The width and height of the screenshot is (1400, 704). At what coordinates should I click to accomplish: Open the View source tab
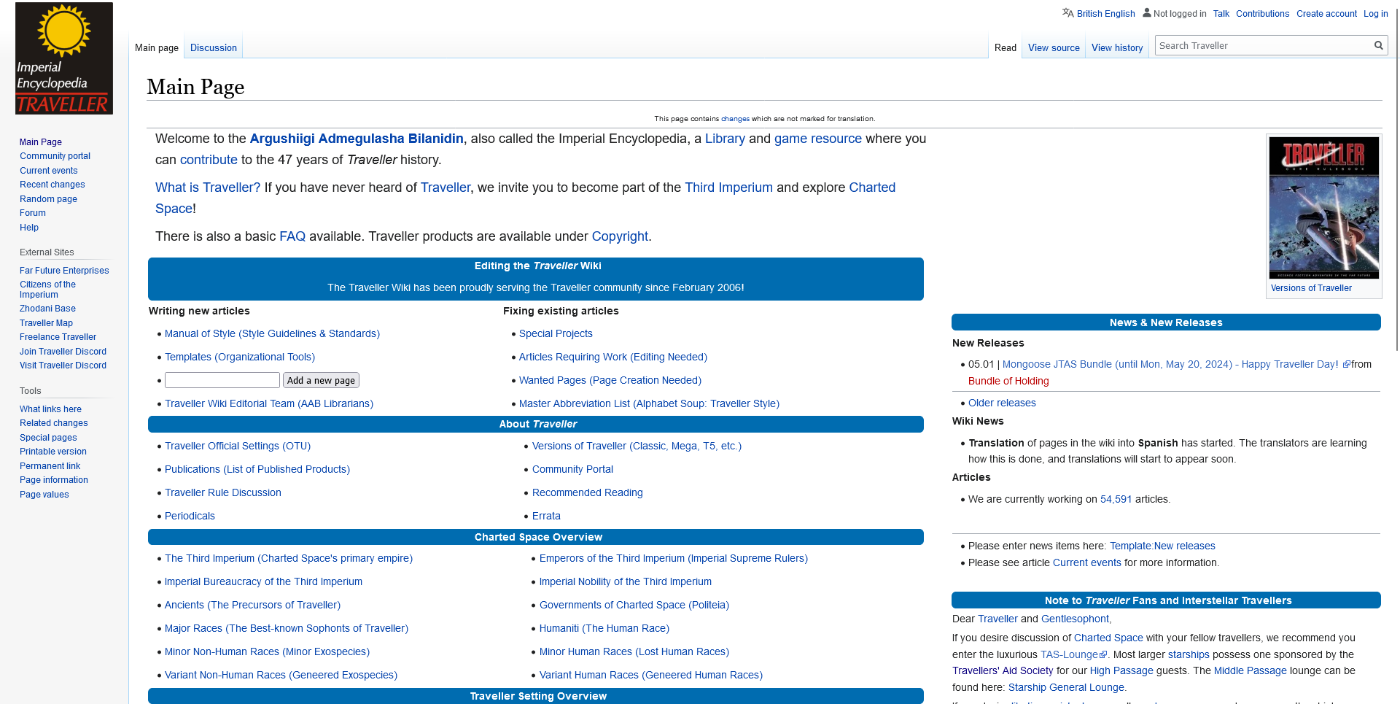[1053, 48]
